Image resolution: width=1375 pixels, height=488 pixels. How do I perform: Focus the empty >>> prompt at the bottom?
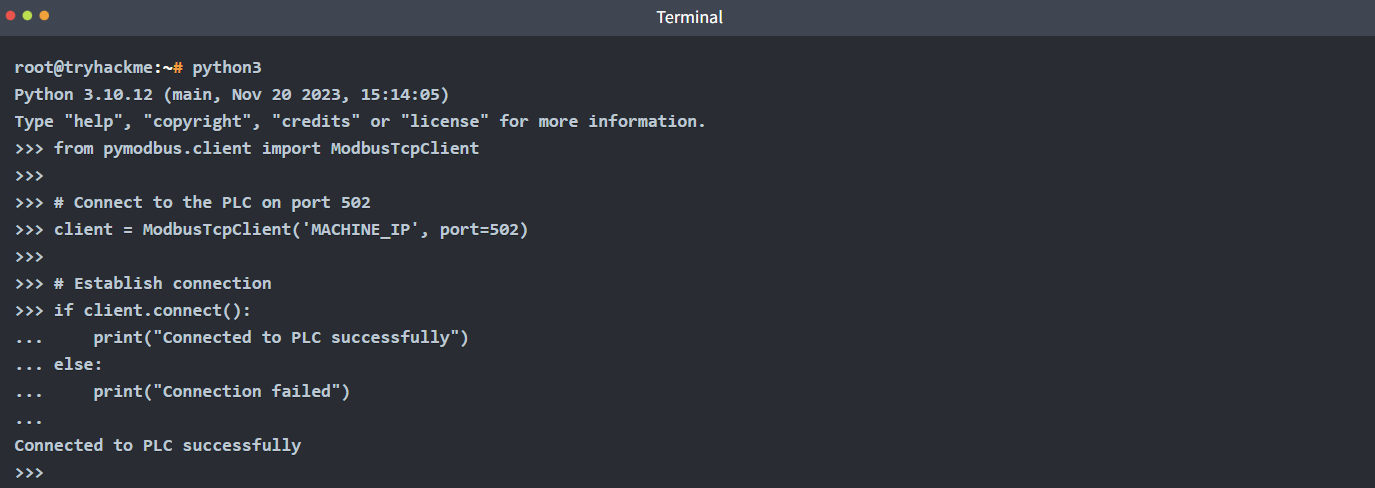[30, 472]
